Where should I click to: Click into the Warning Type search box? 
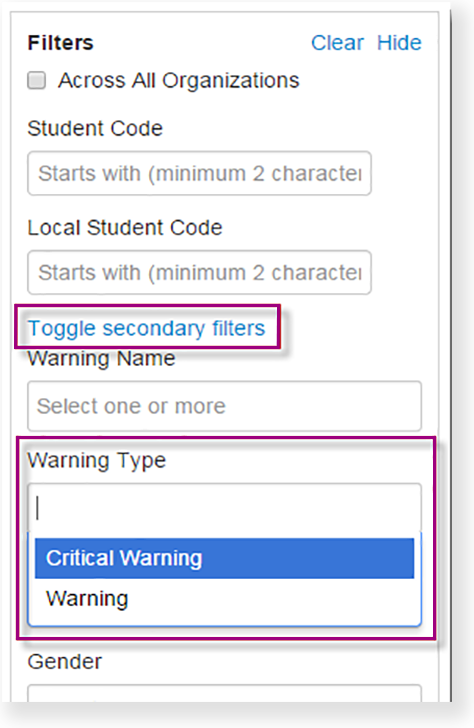[224, 507]
